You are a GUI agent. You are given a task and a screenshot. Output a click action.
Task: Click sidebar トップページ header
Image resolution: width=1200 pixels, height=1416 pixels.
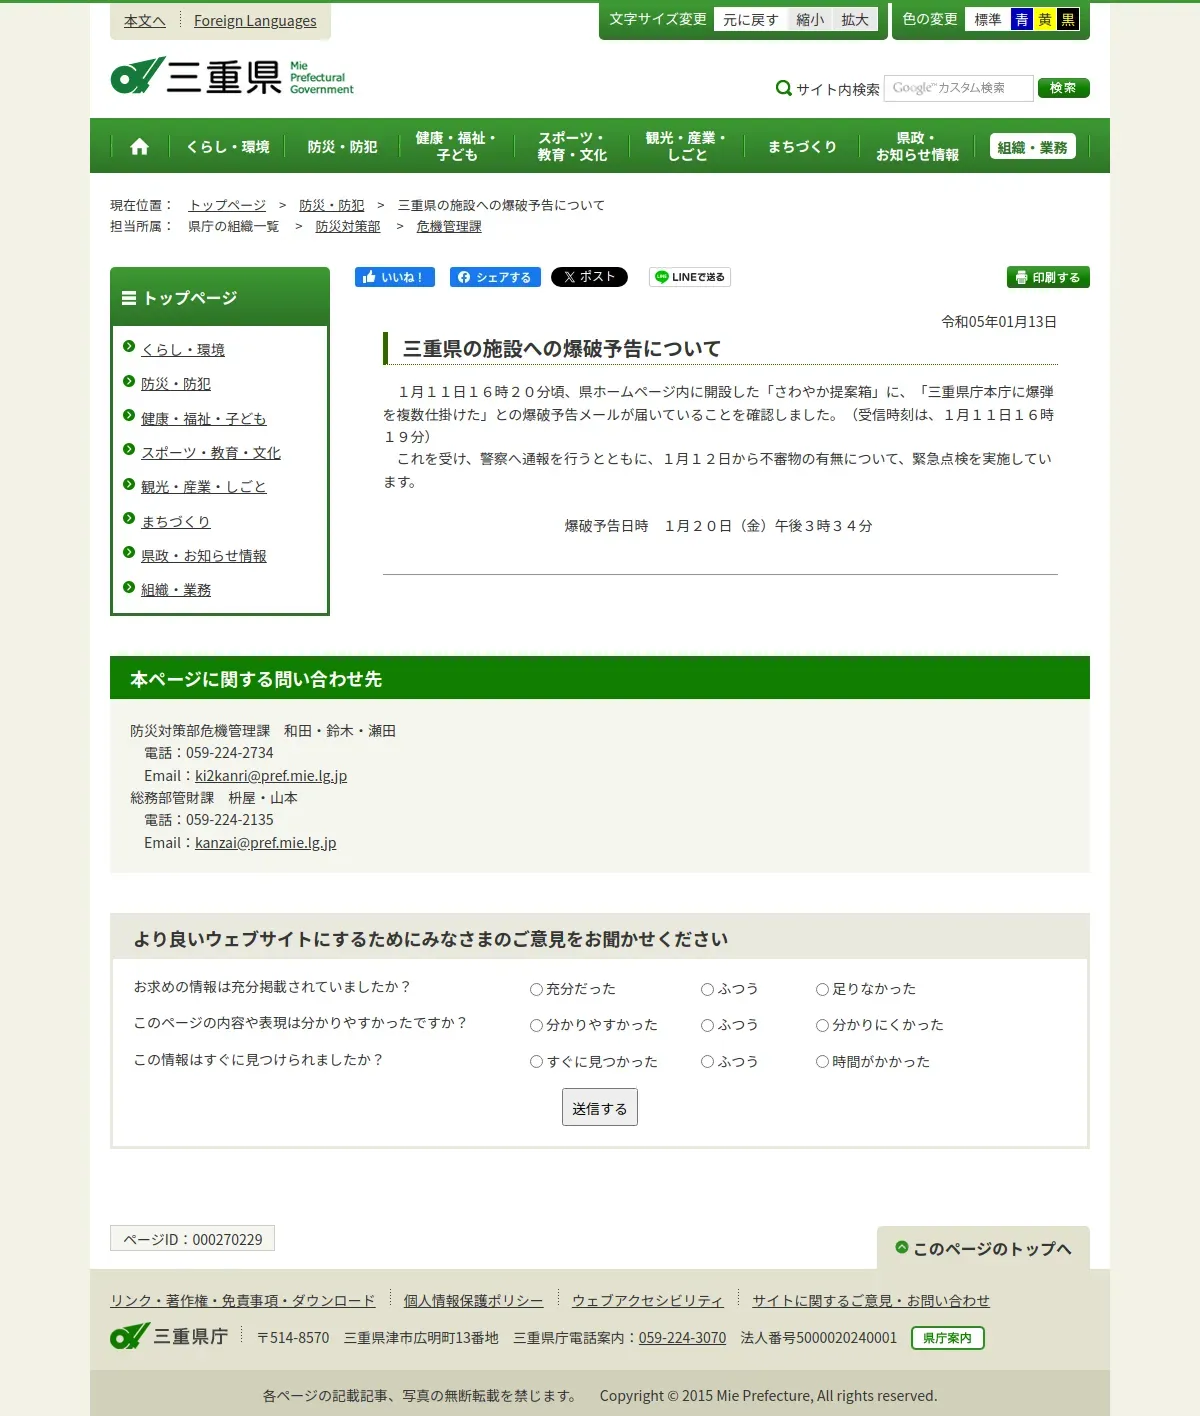pos(220,297)
